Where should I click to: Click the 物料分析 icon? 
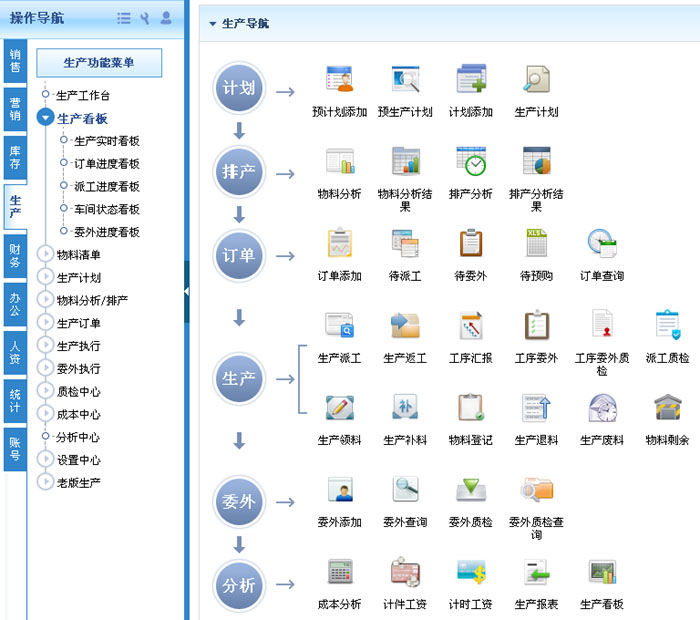coord(339,160)
